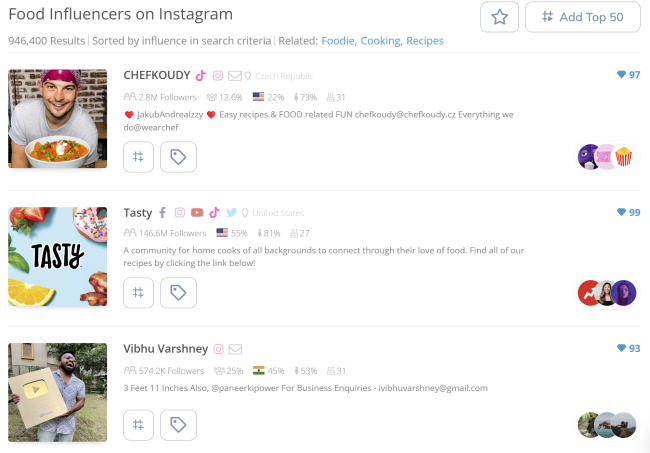The image size is (650, 453).
Task: Open Tasty's YouTube icon
Action: (197, 213)
